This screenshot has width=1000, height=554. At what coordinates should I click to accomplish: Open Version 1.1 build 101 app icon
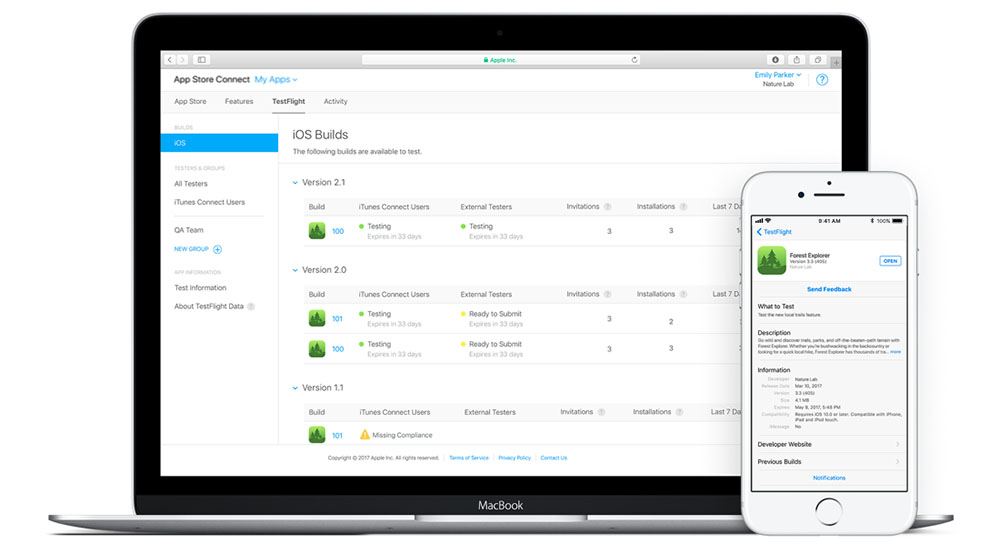(317, 435)
